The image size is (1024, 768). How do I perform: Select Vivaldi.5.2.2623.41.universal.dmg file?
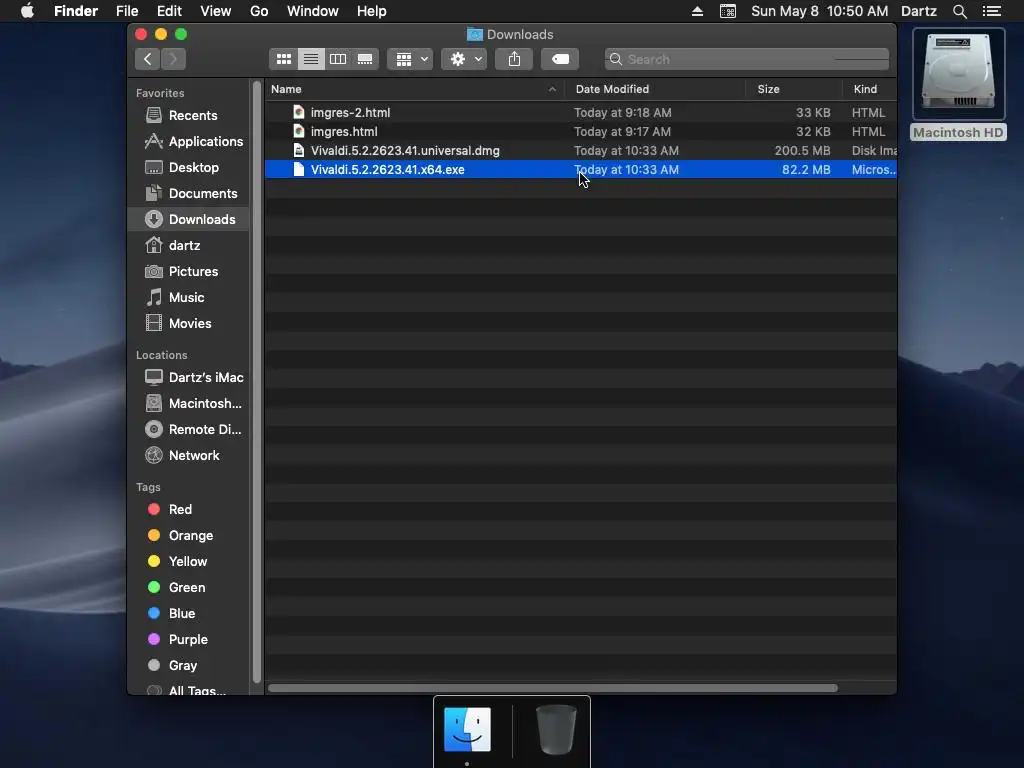[581, 151]
